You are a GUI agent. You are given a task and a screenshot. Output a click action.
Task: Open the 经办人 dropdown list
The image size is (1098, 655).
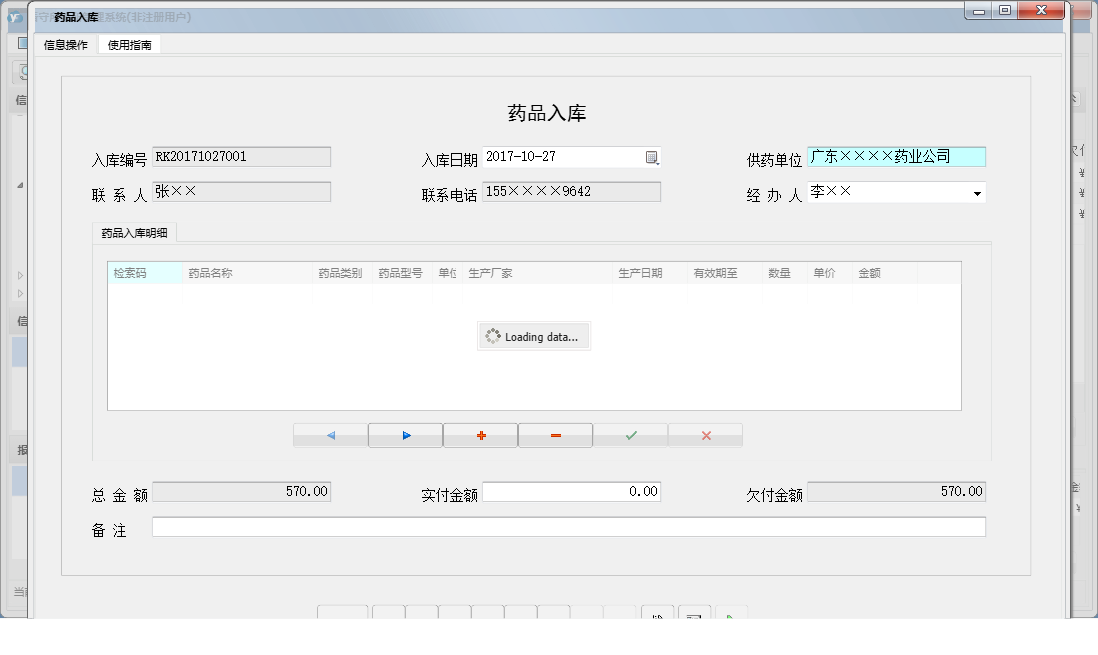coord(977,191)
